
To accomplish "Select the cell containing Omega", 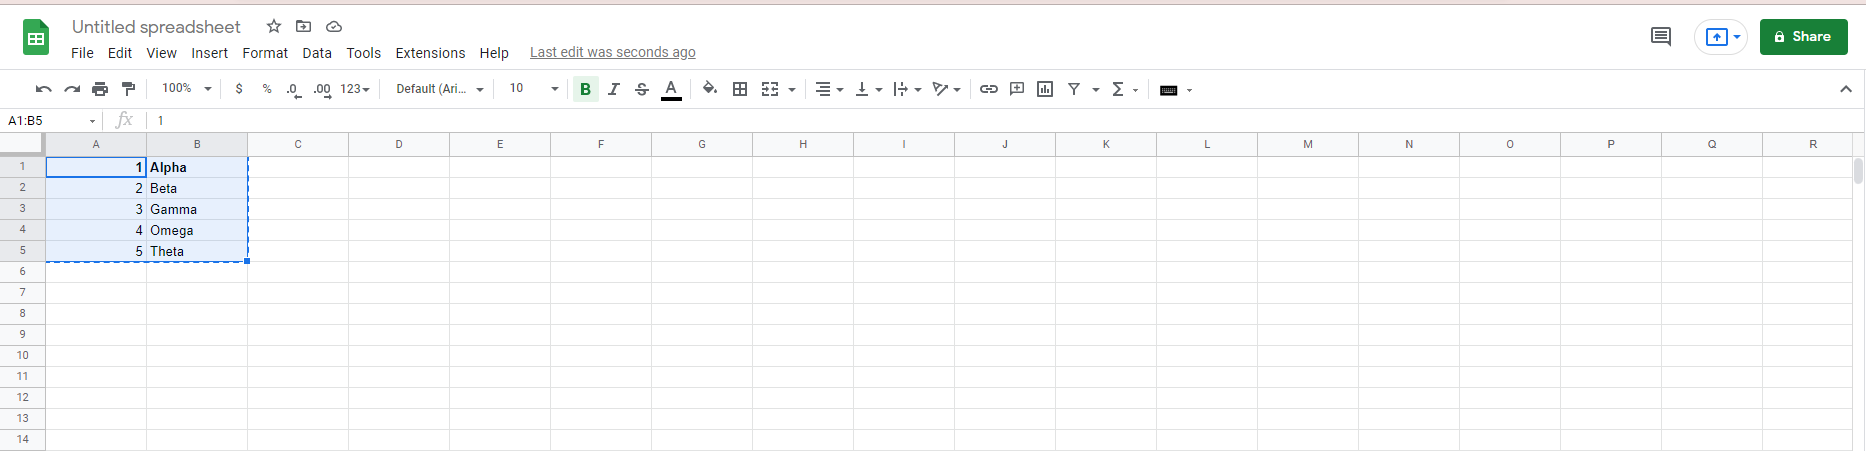I will point(197,230).
